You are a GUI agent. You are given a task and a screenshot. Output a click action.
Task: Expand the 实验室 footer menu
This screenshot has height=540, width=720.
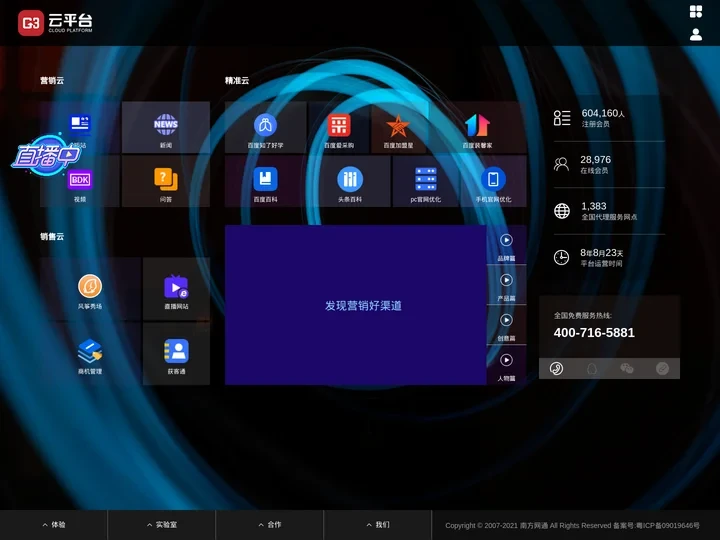162,525
